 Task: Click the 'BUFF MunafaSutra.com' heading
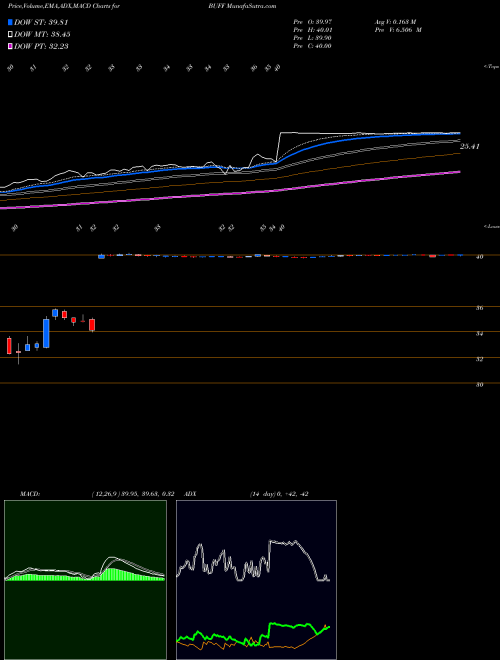[x=242, y=6]
